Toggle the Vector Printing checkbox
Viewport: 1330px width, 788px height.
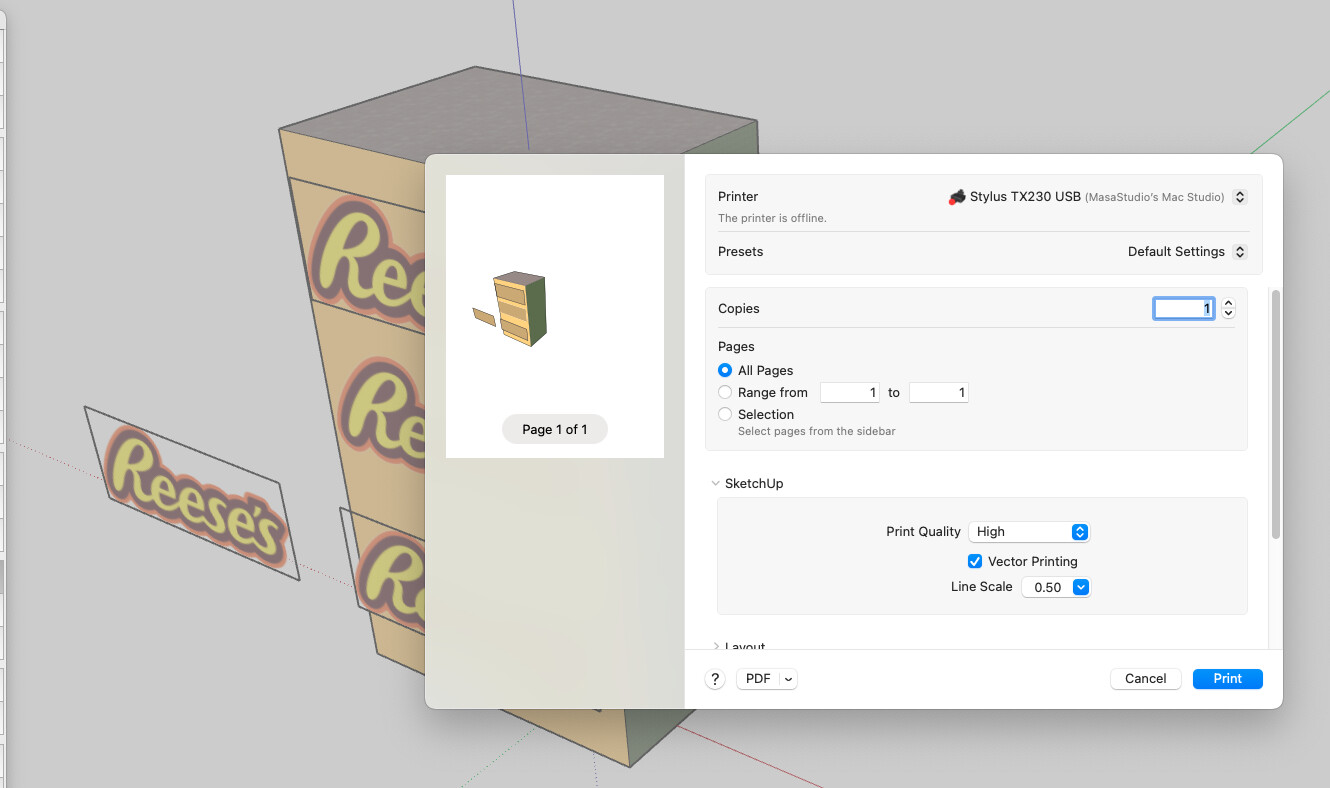(975, 561)
